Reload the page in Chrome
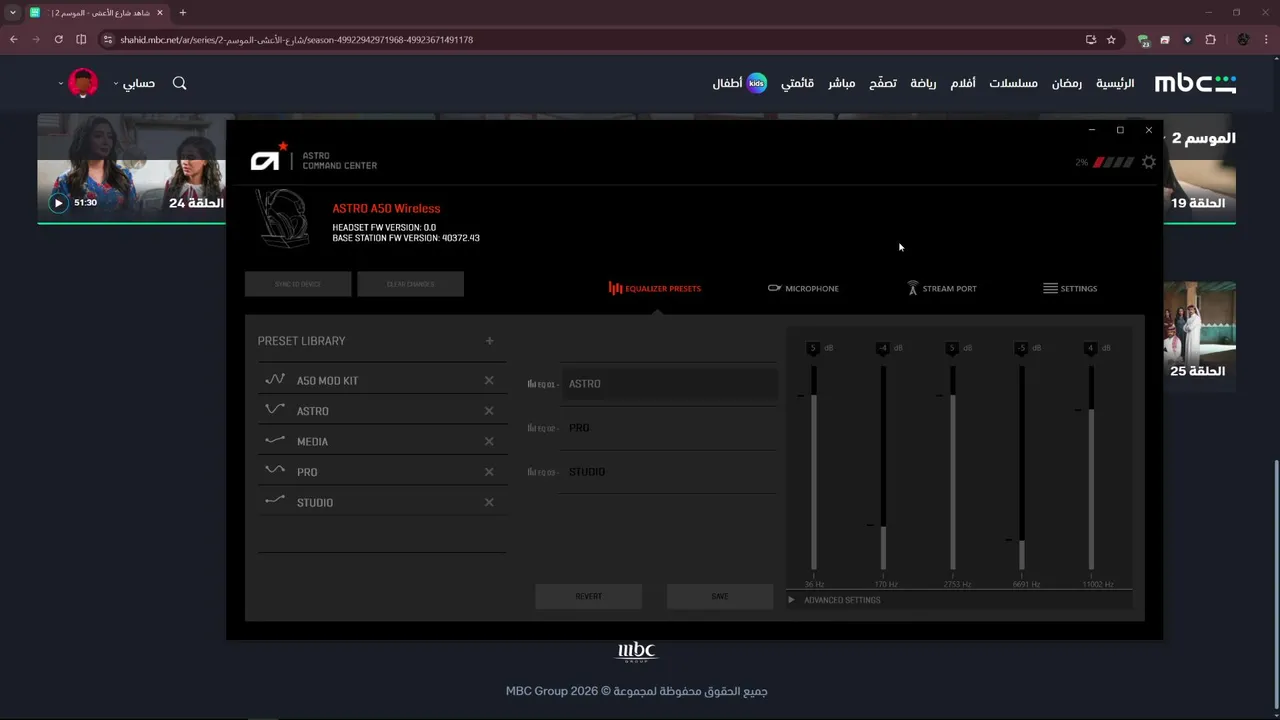 click(58, 40)
